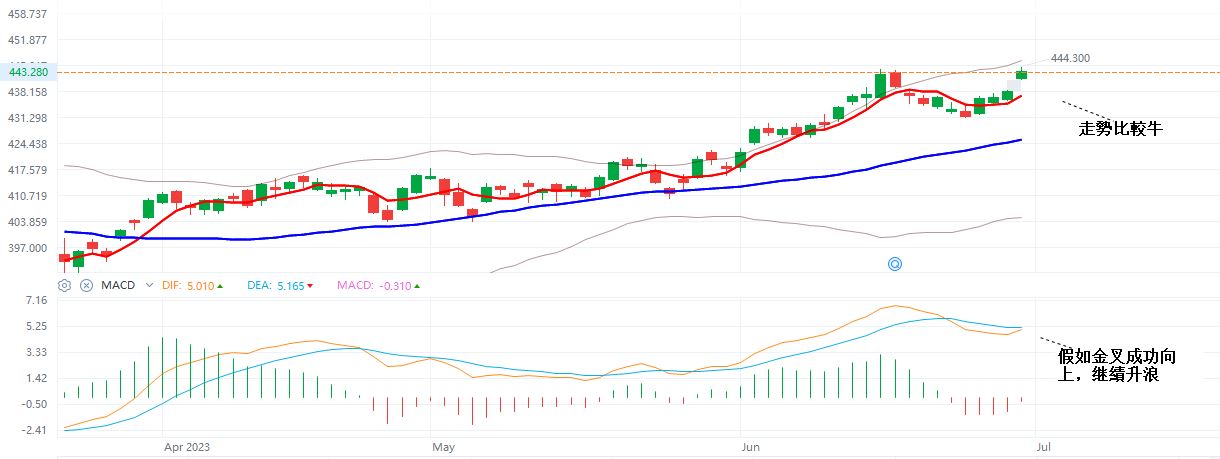The image size is (1220, 459).
Task: Select the 走勢比較牛 annotation text
Action: (x=1120, y=129)
